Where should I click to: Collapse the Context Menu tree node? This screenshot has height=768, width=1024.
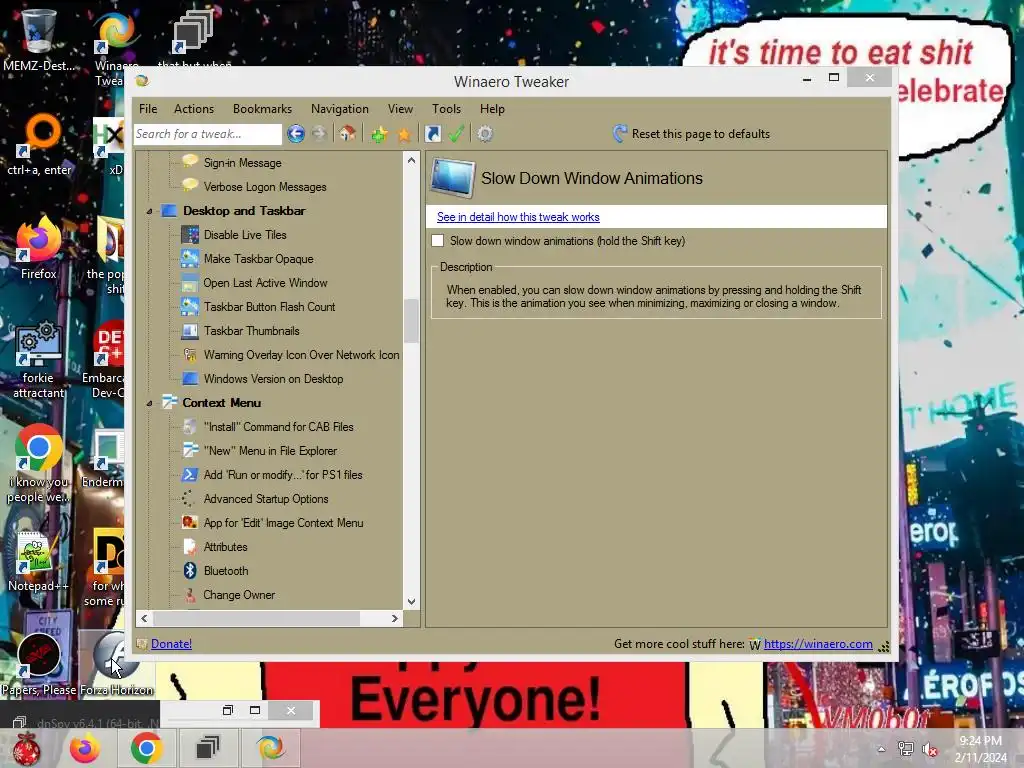[150, 403]
